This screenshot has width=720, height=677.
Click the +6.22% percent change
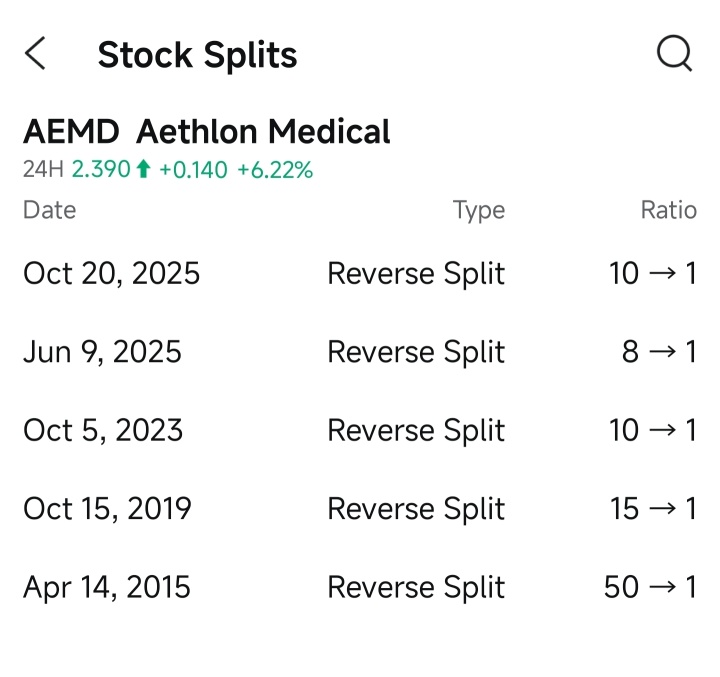[x=275, y=169]
